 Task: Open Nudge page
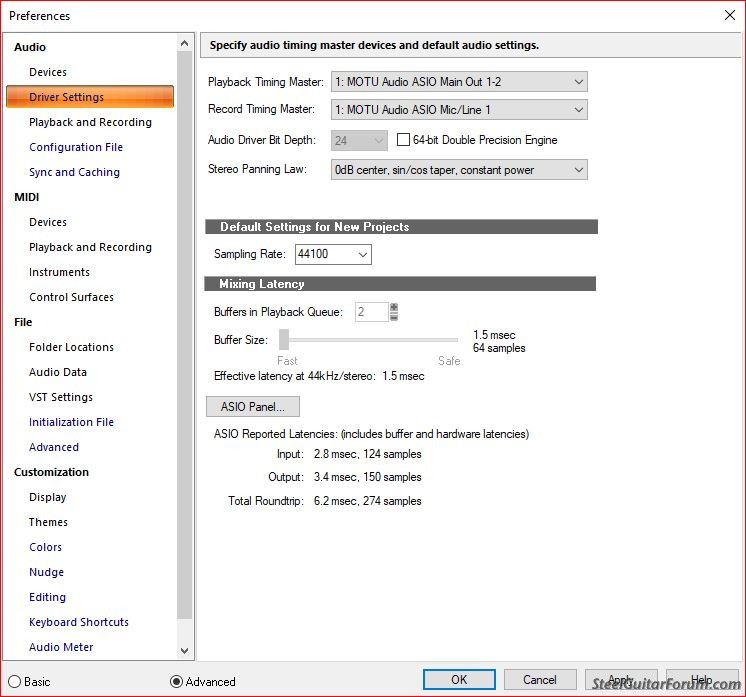(x=46, y=572)
